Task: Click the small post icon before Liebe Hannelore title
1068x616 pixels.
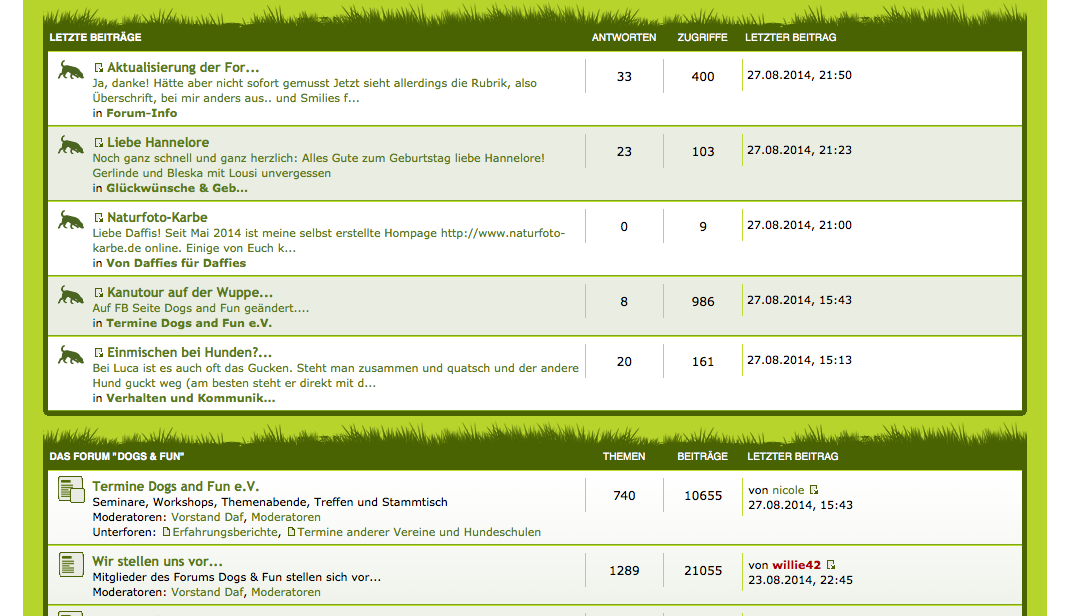Action: (99, 143)
